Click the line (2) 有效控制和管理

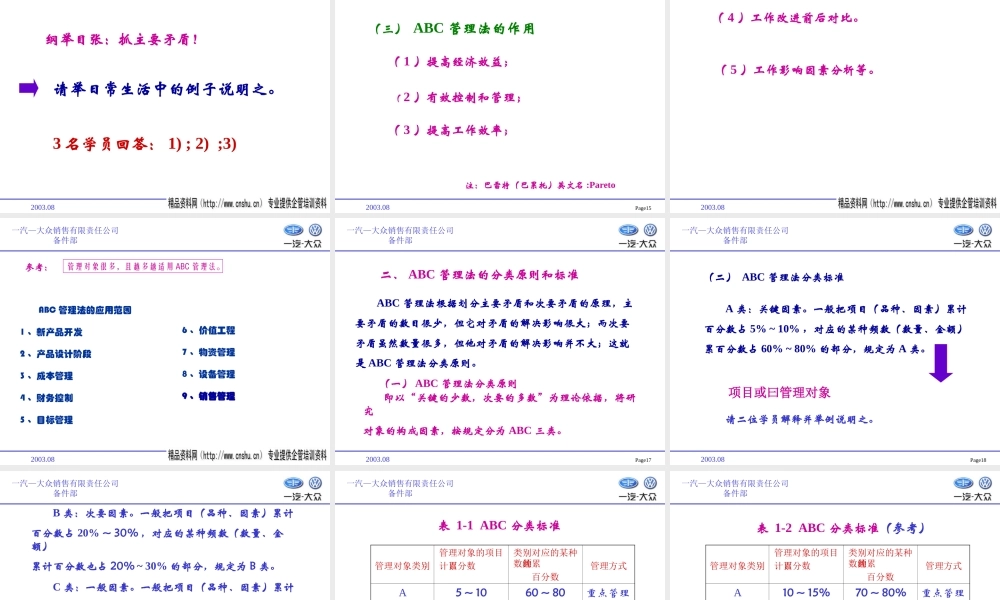[x=458, y=98]
